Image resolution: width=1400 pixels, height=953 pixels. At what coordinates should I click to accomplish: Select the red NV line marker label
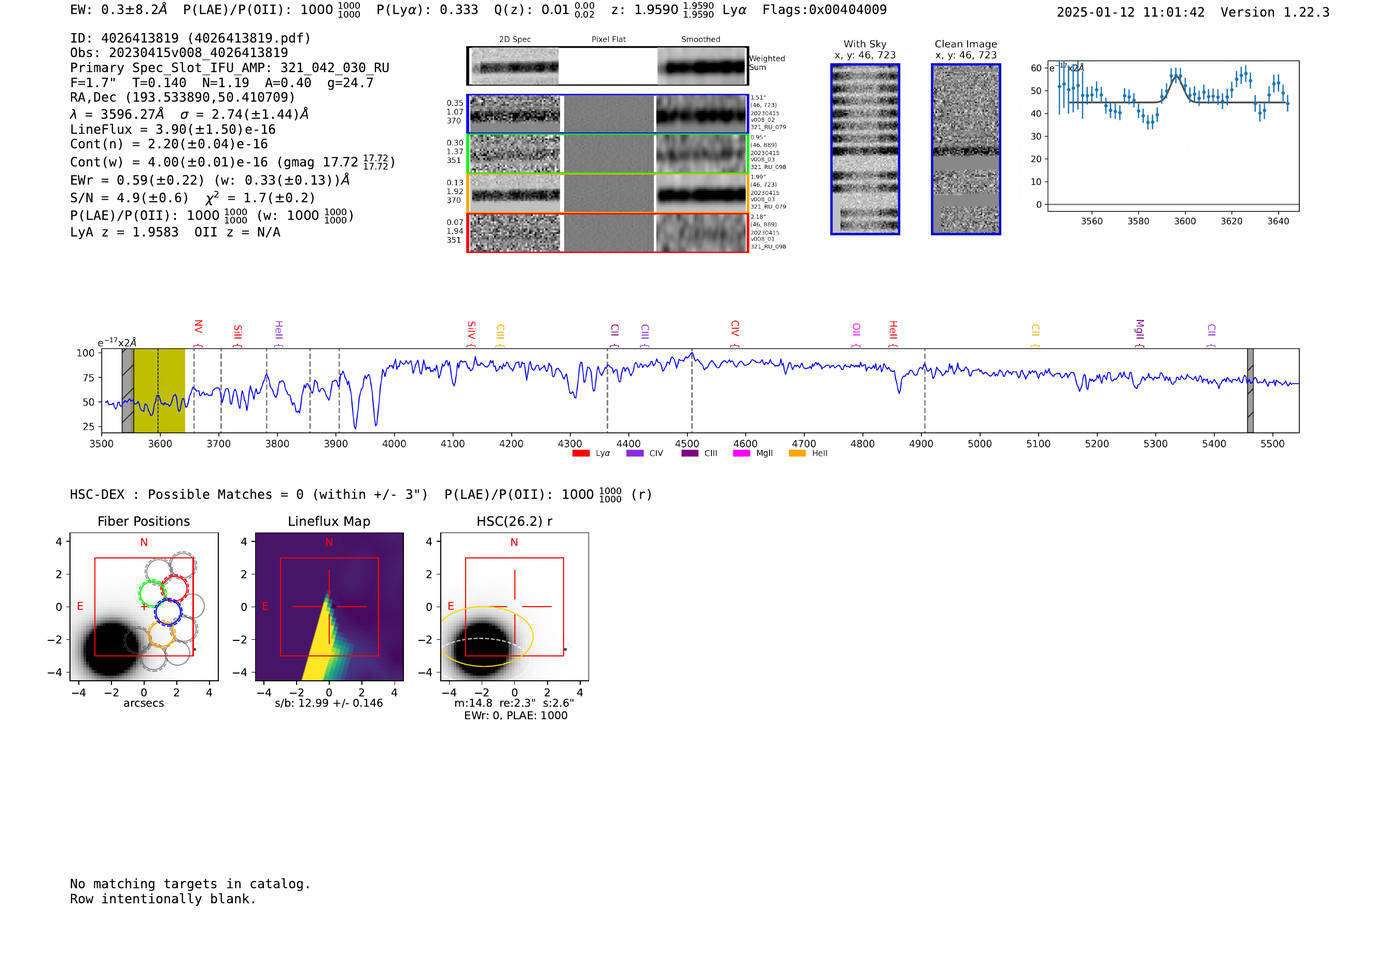pos(198,329)
